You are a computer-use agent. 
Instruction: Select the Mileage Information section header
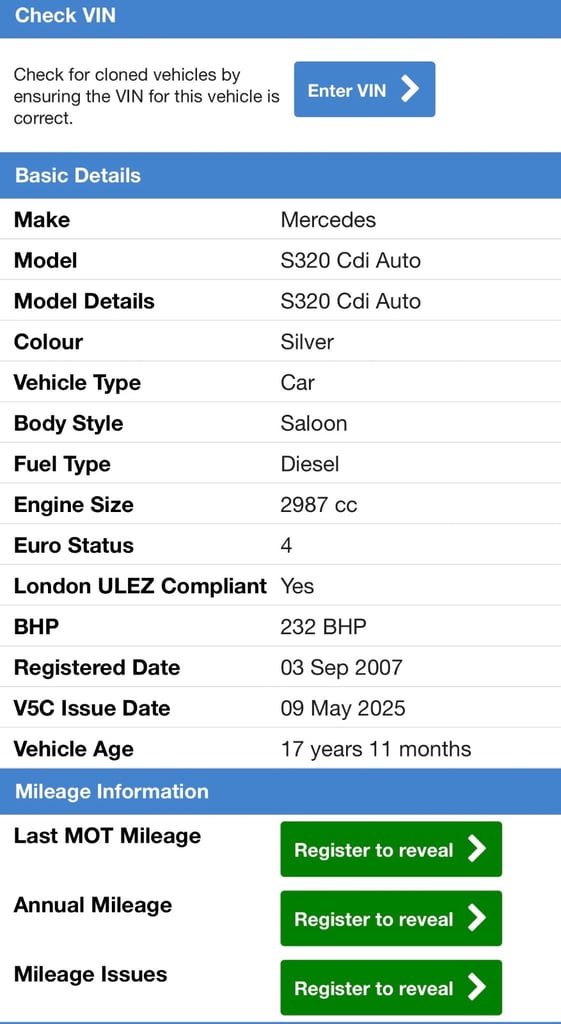(280, 792)
